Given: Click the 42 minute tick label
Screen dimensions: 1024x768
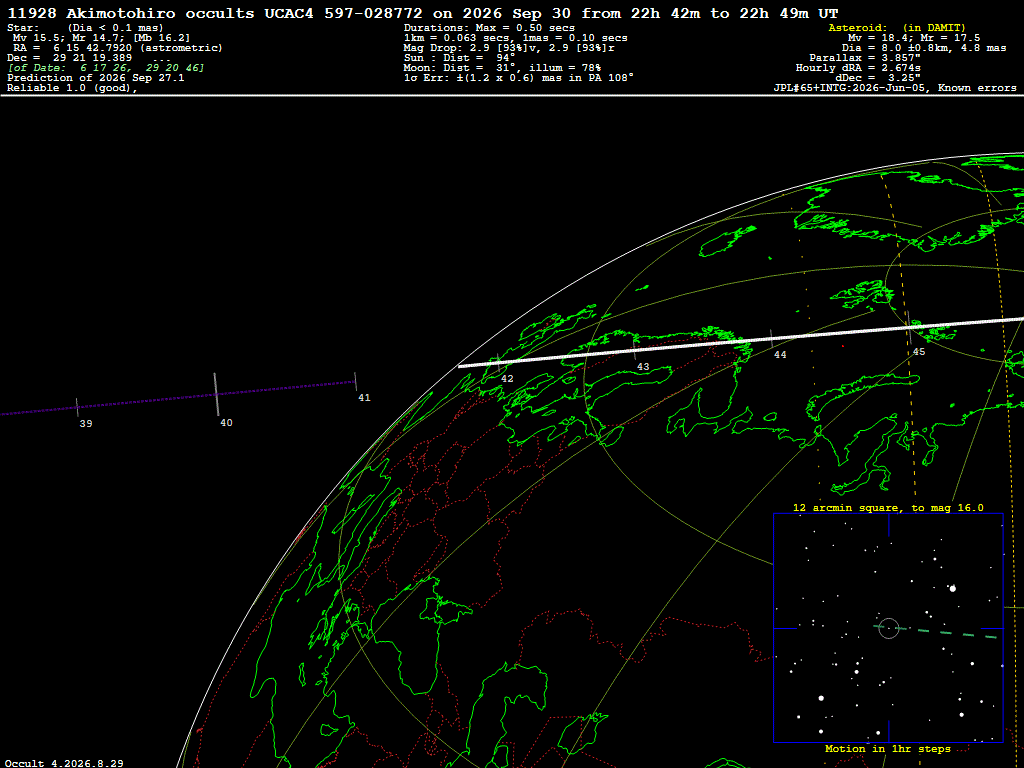Looking at the screenshot, I should tap(507, 379).
